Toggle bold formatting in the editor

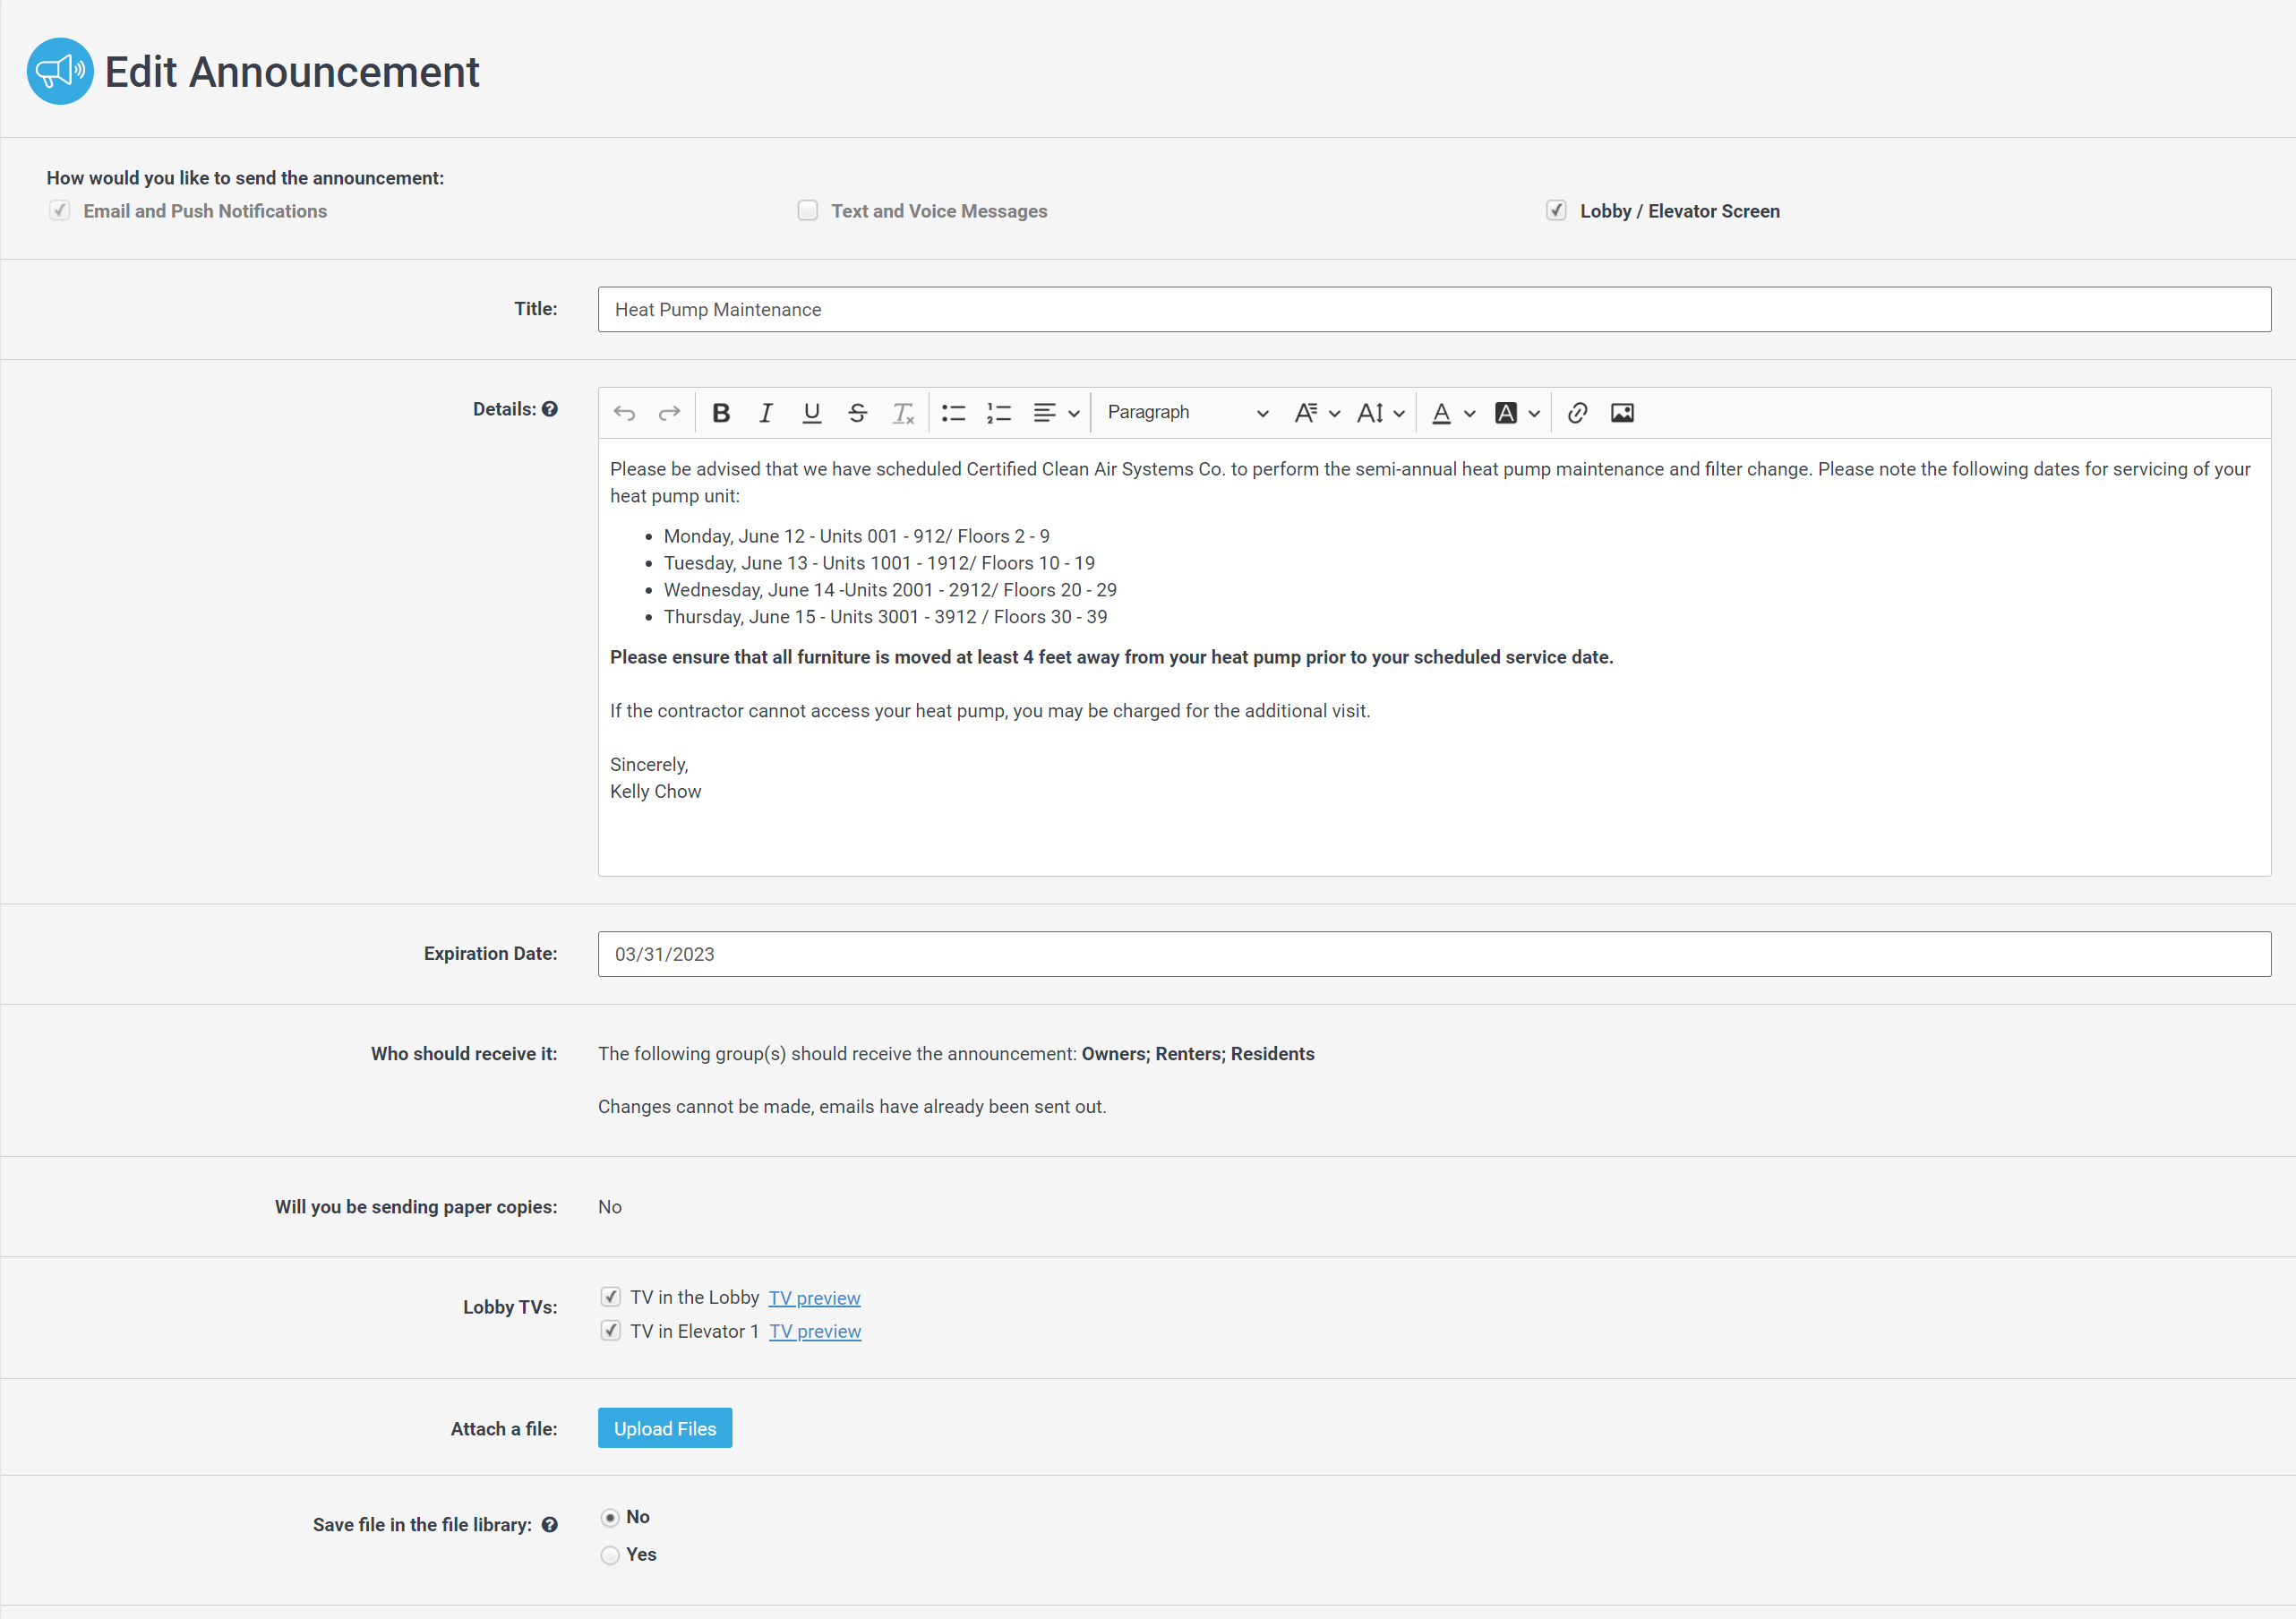721,412
